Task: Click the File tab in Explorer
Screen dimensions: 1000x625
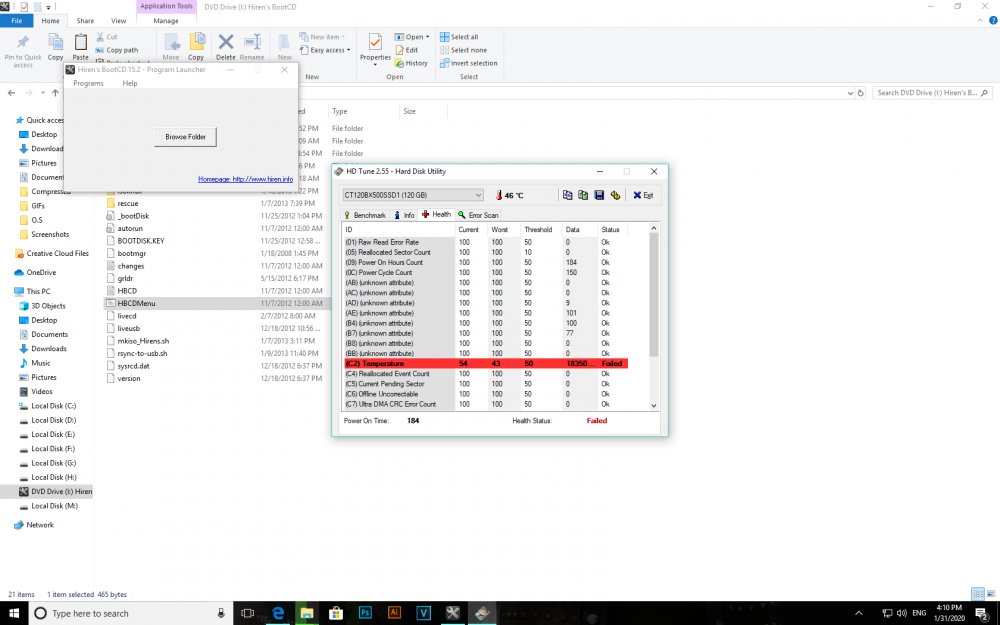Action: pos(17,20)
